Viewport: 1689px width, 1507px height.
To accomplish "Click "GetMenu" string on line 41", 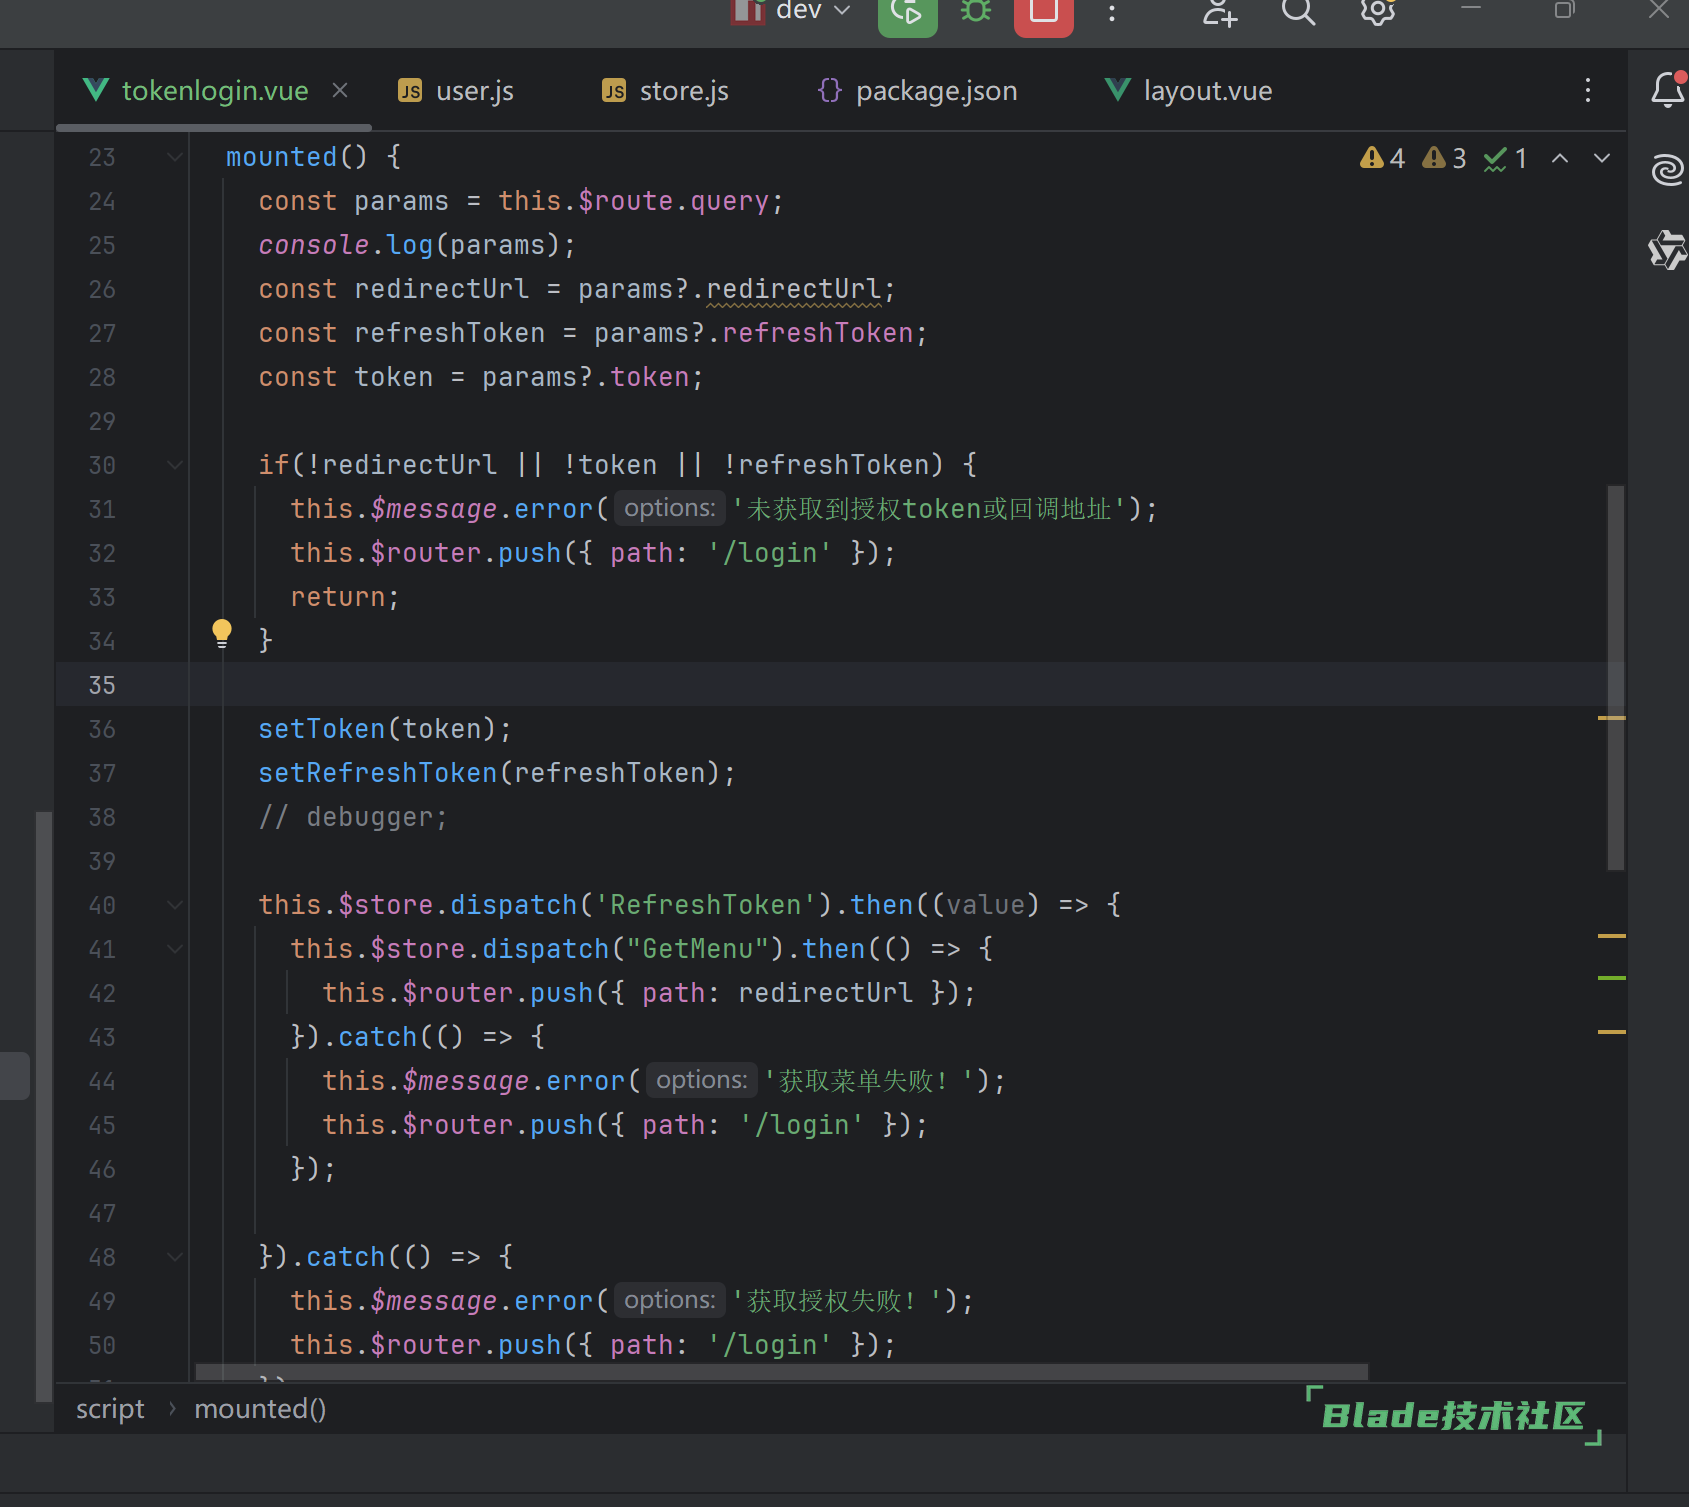I will point(698,949).
